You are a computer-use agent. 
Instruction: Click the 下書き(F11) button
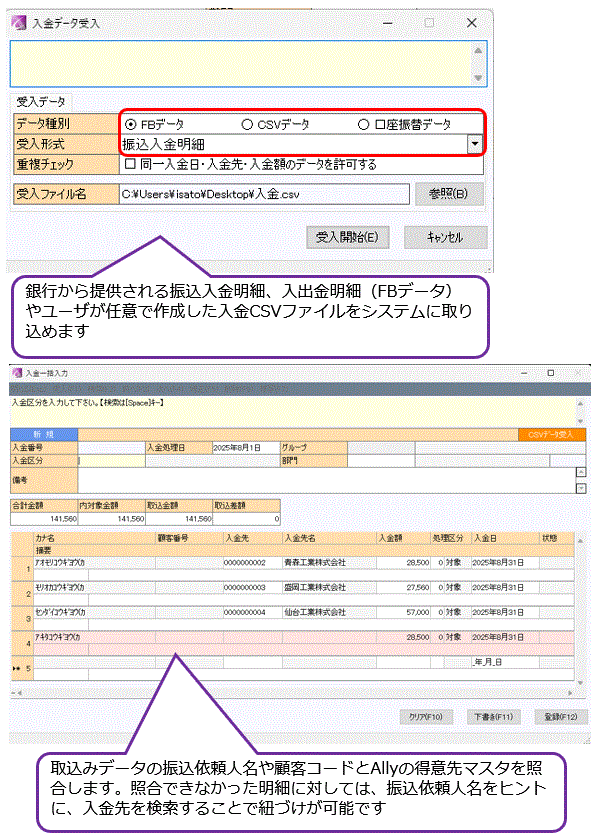[x=493, y=717]
